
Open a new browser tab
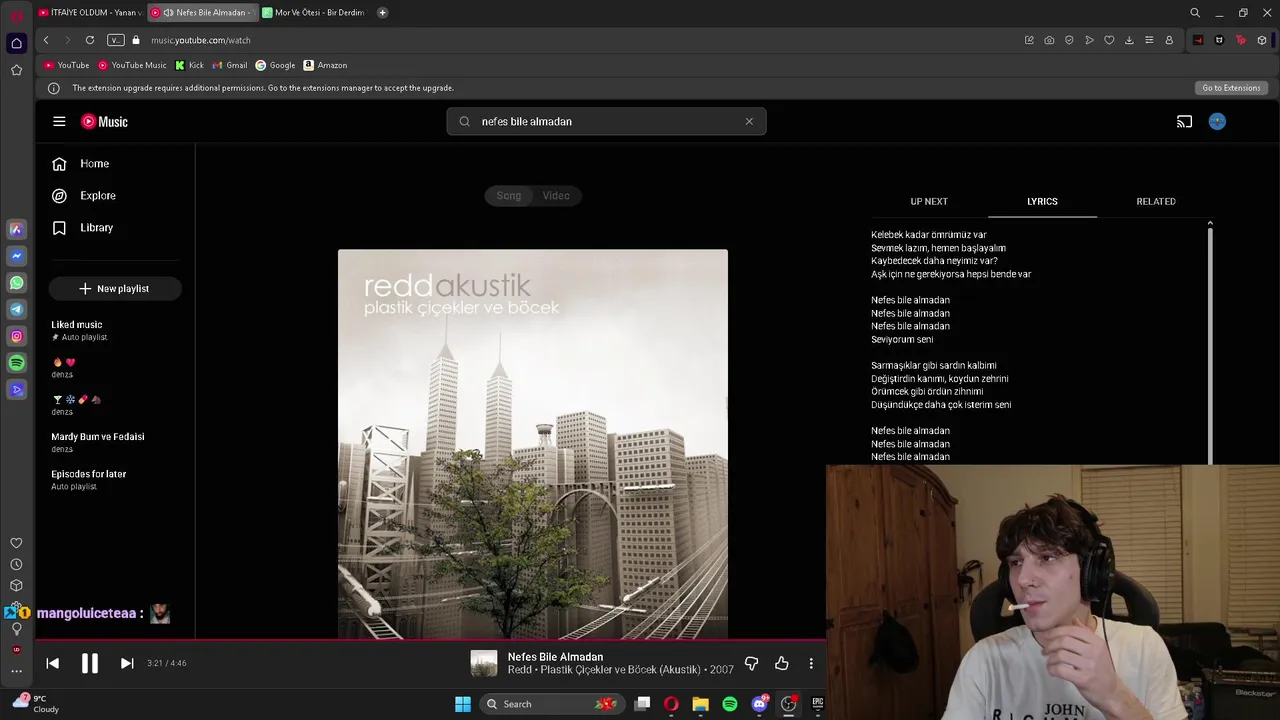[x=382, y=12]
